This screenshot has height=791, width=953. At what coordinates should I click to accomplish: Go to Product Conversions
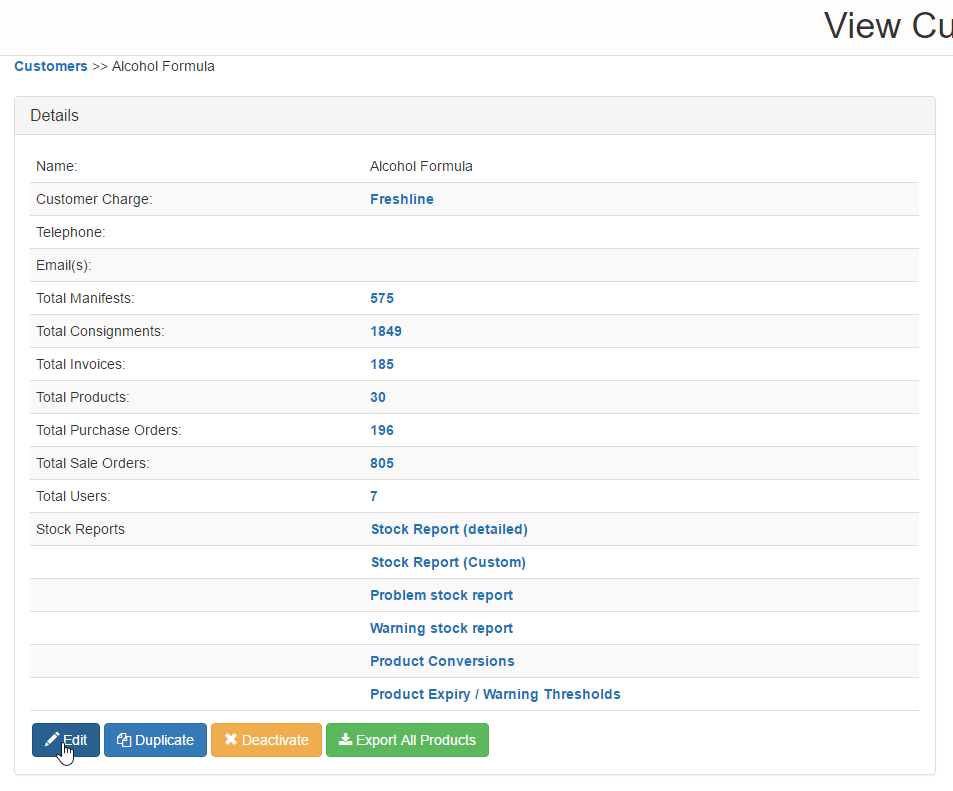(x=442, y=661)
